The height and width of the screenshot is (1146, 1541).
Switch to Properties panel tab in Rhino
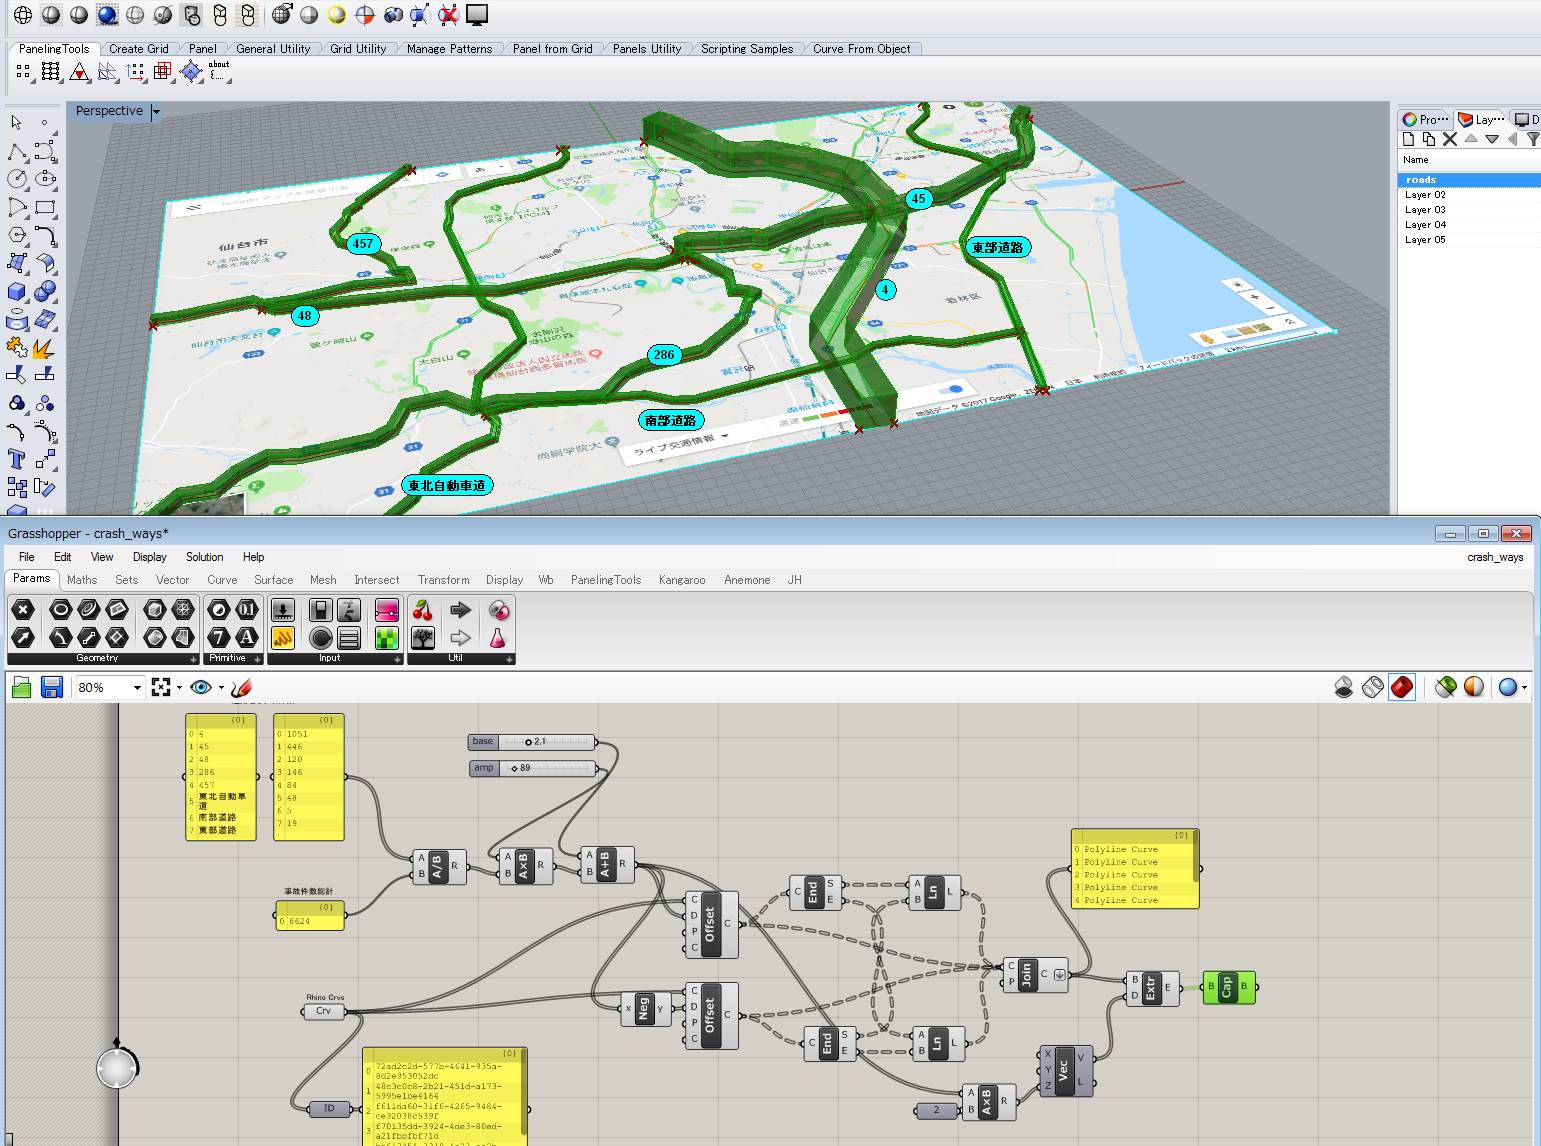(x=1425, y=119)
